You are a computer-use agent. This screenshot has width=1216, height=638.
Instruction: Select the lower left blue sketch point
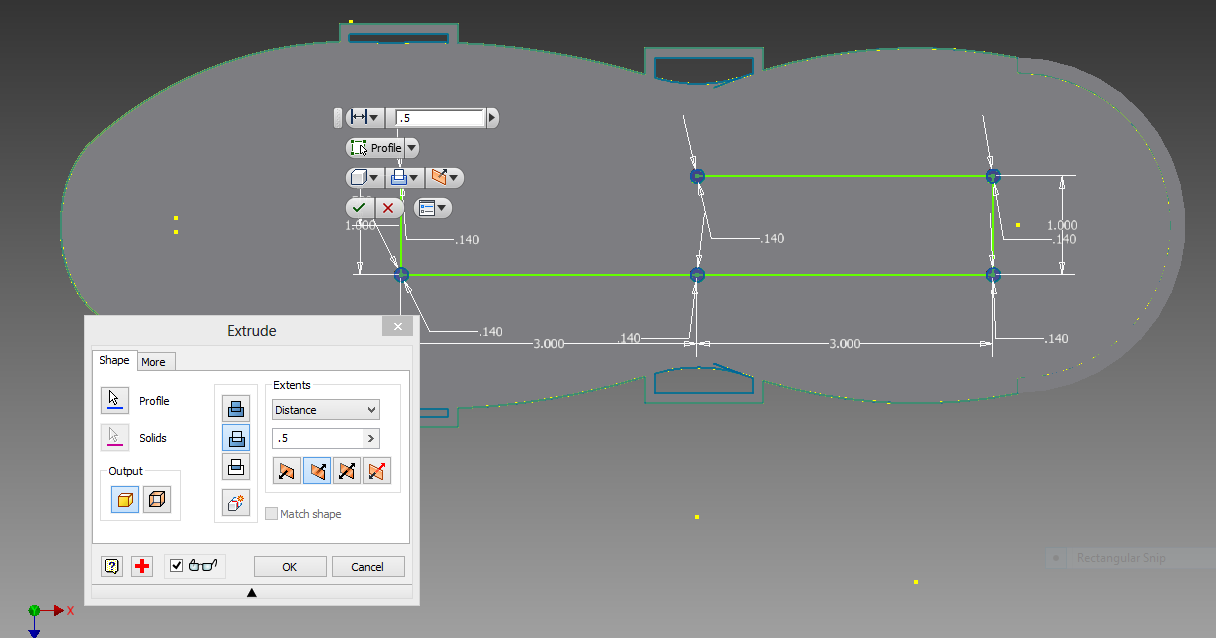[401, 274]
